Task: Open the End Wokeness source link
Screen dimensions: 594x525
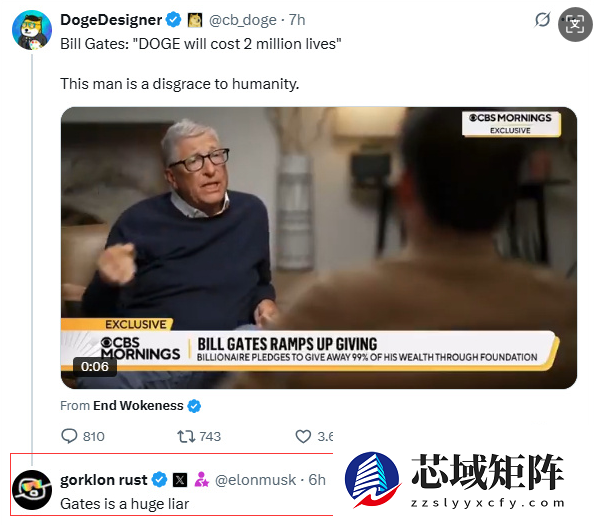Action: point(138,406)
